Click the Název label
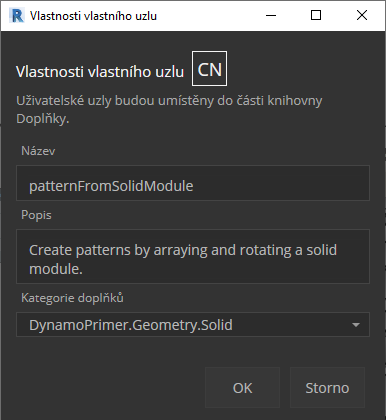 point(38,151)
